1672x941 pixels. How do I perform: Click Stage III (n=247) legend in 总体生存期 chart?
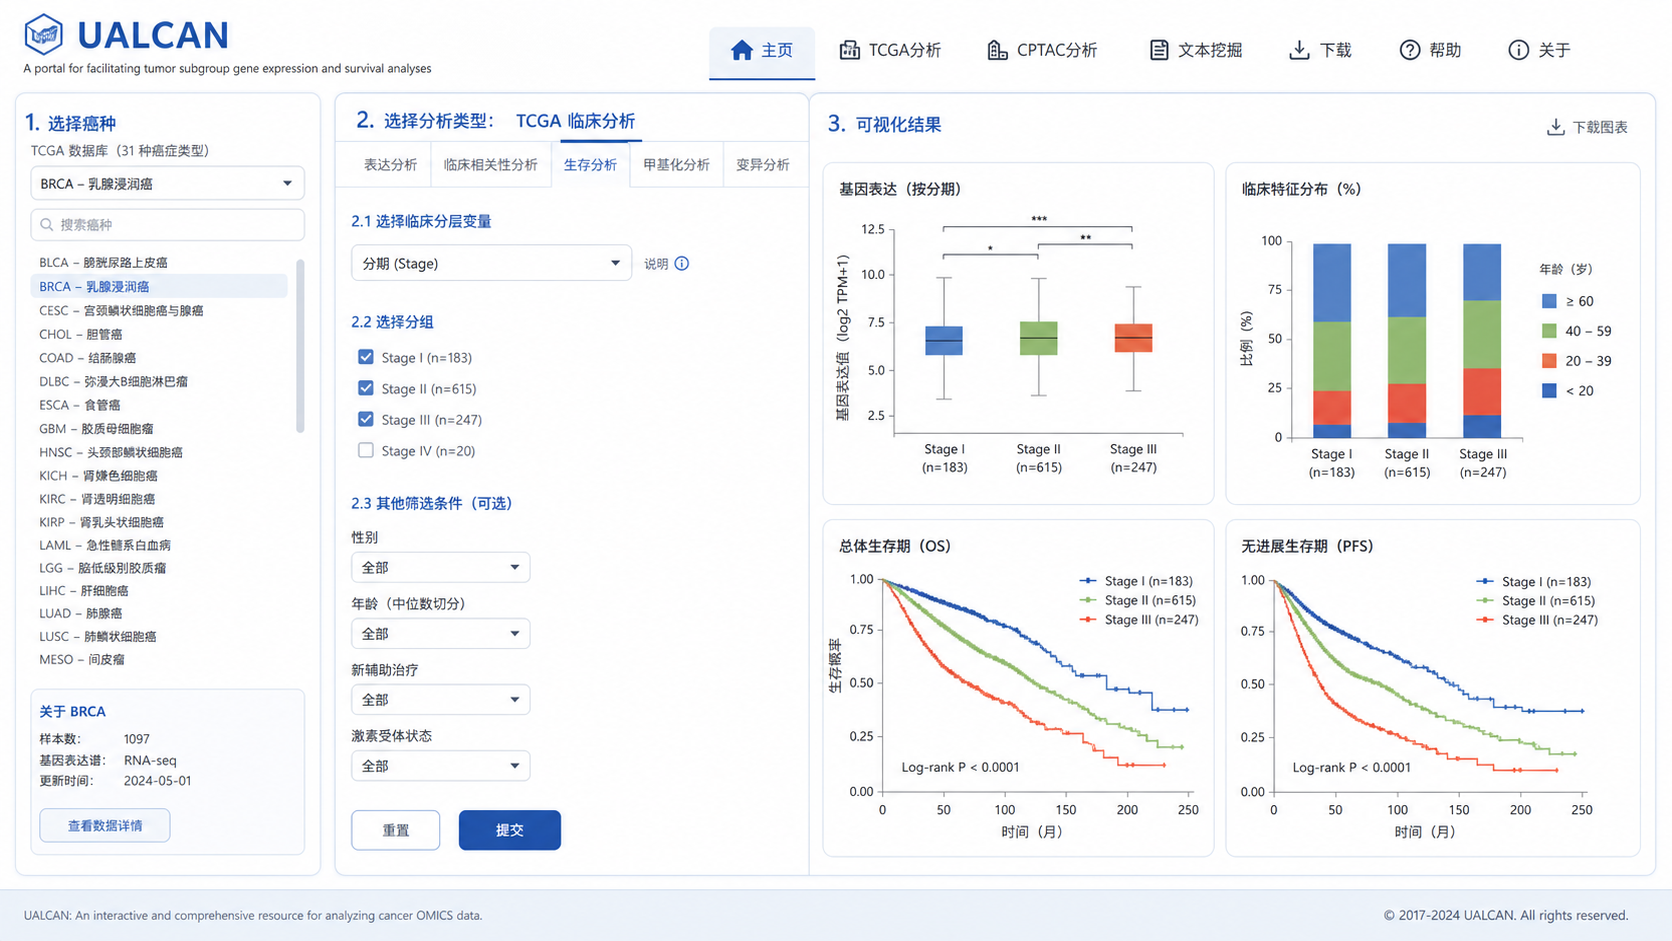click(1139, 620)
